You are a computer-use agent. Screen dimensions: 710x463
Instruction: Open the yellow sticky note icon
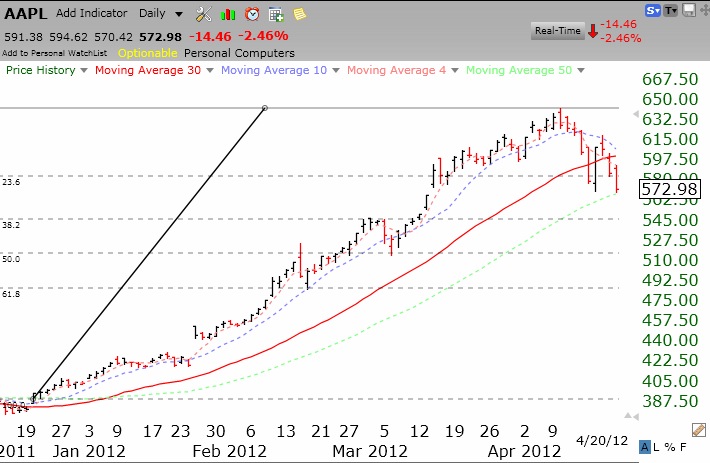click(299, 14)
